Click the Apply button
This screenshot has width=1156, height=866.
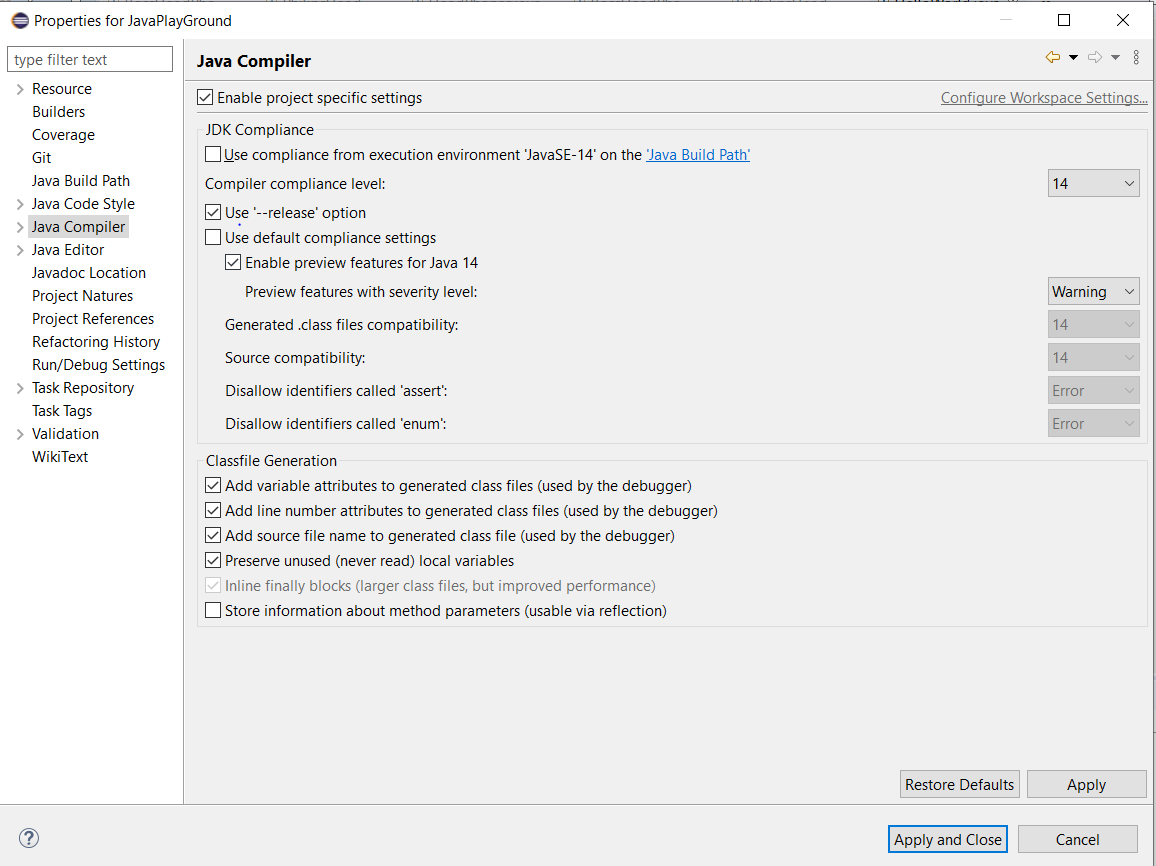pos(1086,784)
